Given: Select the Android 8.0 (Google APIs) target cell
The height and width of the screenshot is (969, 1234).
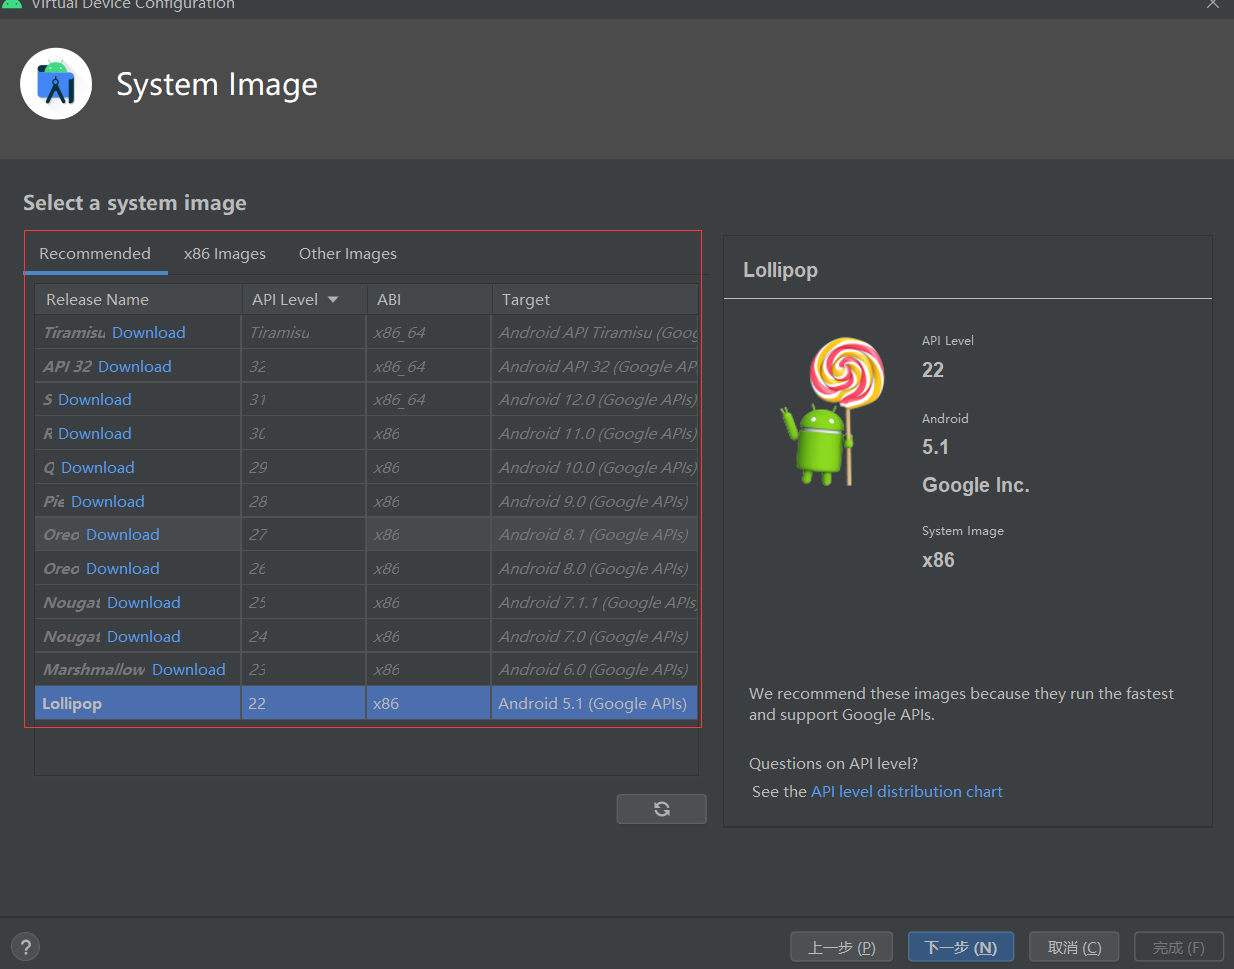Looking at the screenshot, I should (595, 568).
